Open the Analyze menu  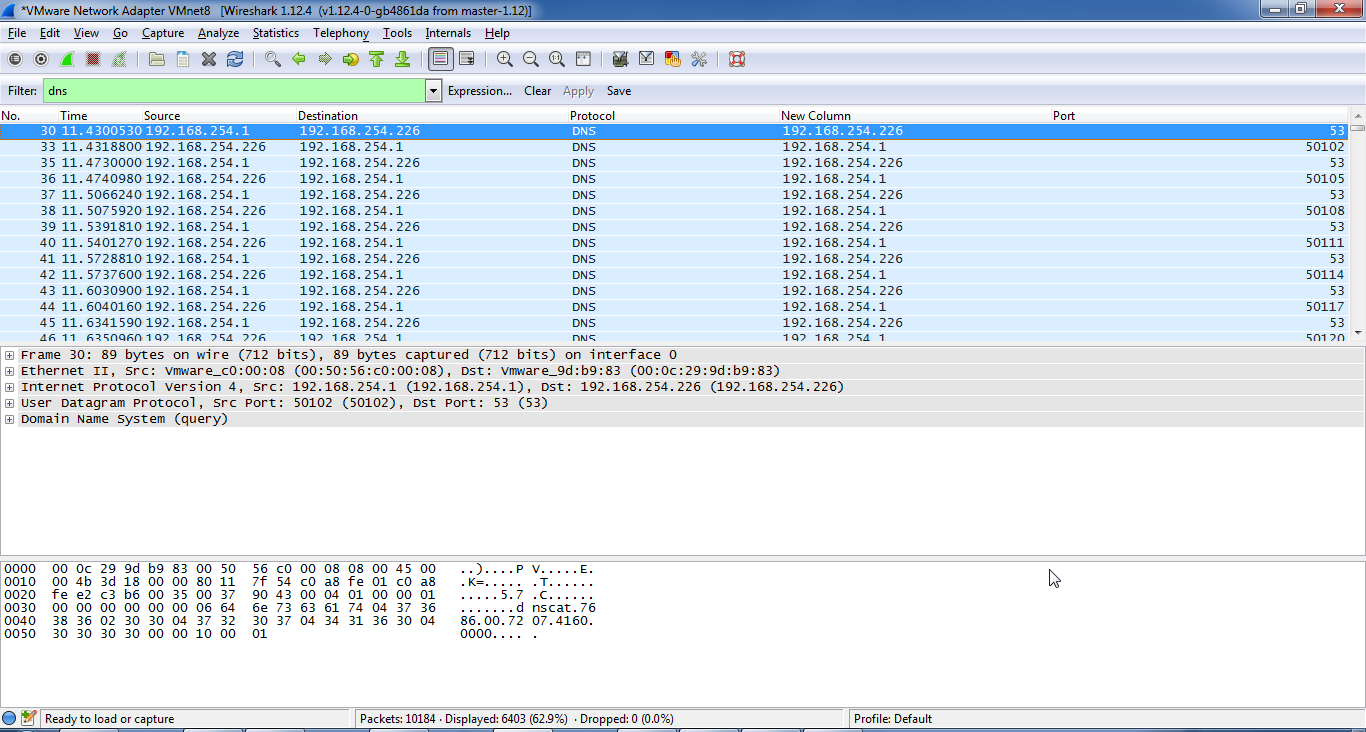pyautogui.click(x=218, y=33)
